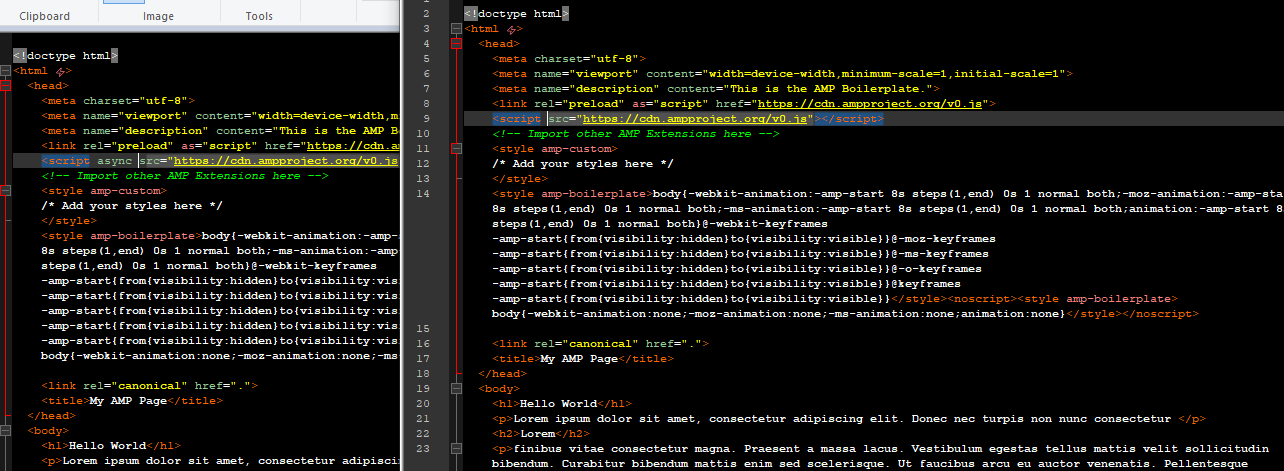The image size is (1284, 471).
Task: Click the "Hello World" heading in left editor
Action: coord(108,446)
